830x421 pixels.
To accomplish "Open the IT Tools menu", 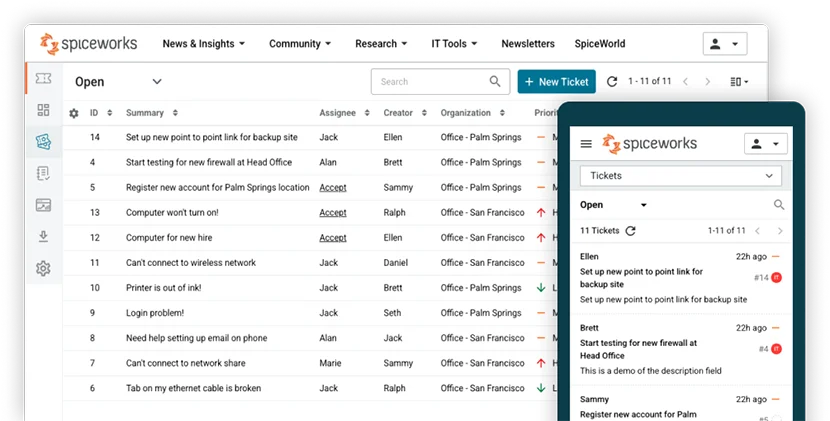I will point(454,43).
